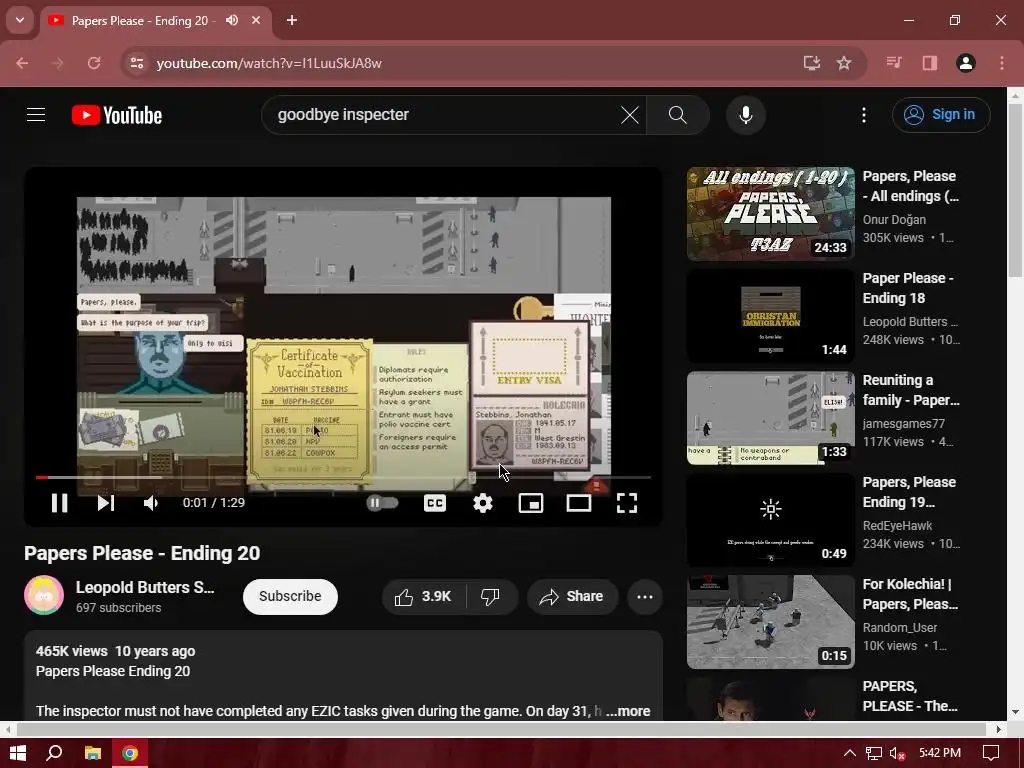Open player settings gear
The image size is (1024, 768).
tap(483, 503)
